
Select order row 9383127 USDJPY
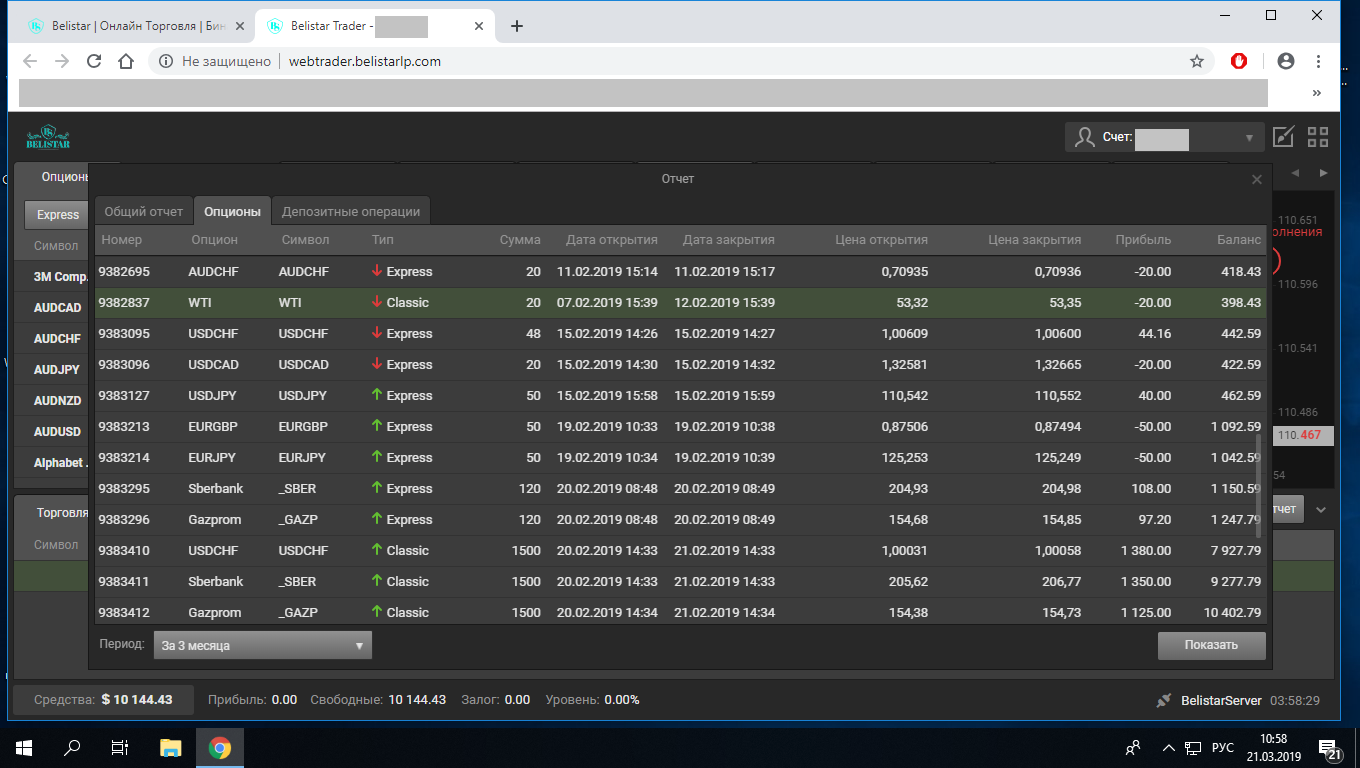680,396
